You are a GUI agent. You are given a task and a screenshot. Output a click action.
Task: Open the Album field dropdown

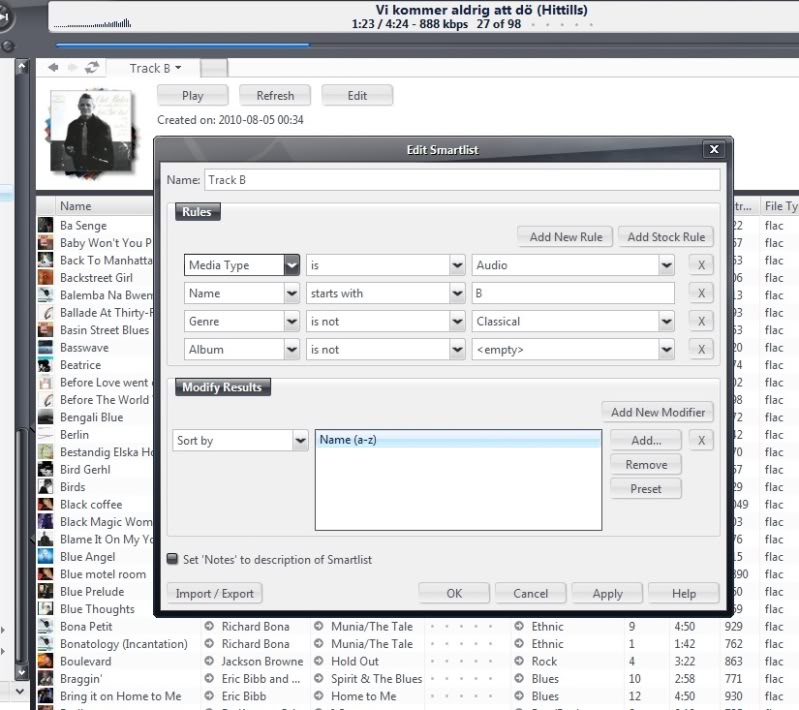tap(291, 349)
